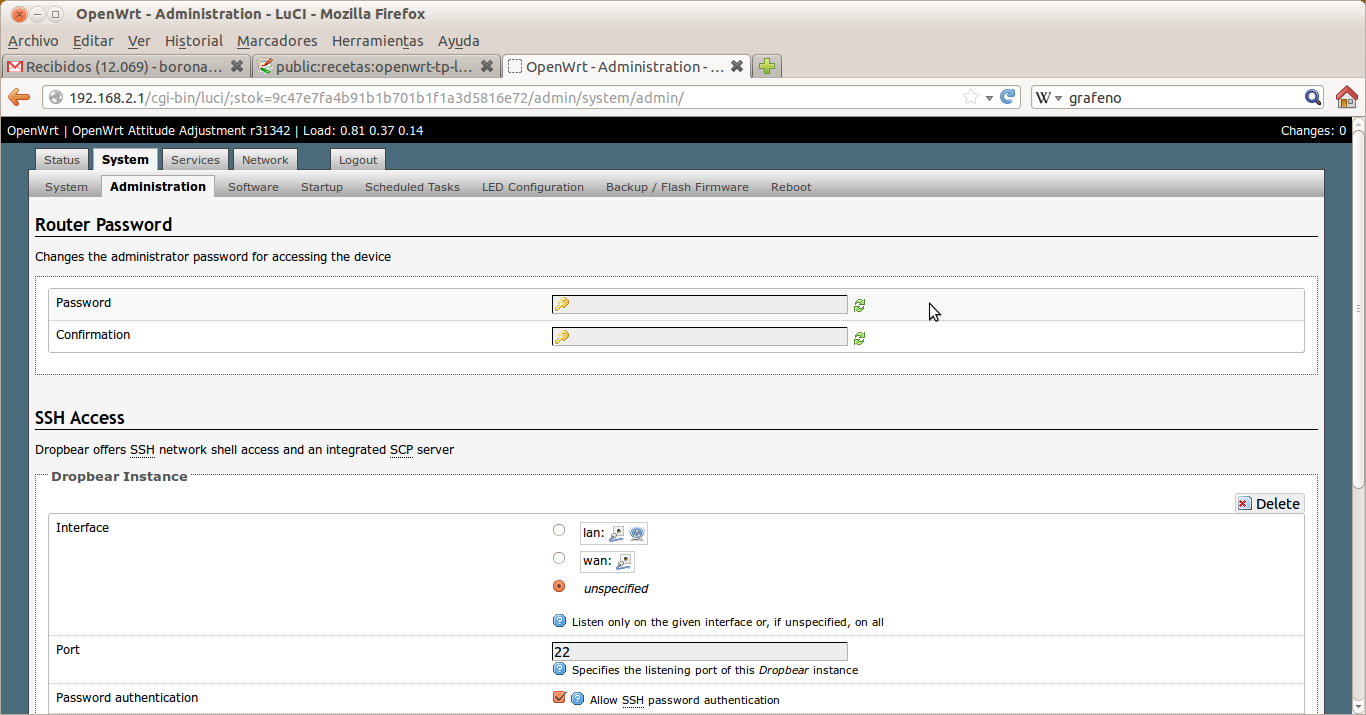Click the Delete button for Dropbear instance
Screen dimensions: 1366x715
(1269, 503)
